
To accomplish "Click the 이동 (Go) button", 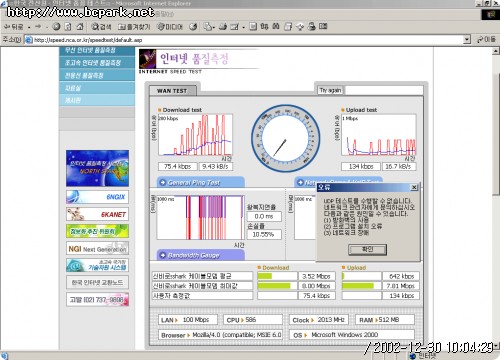I will [486, 40].
